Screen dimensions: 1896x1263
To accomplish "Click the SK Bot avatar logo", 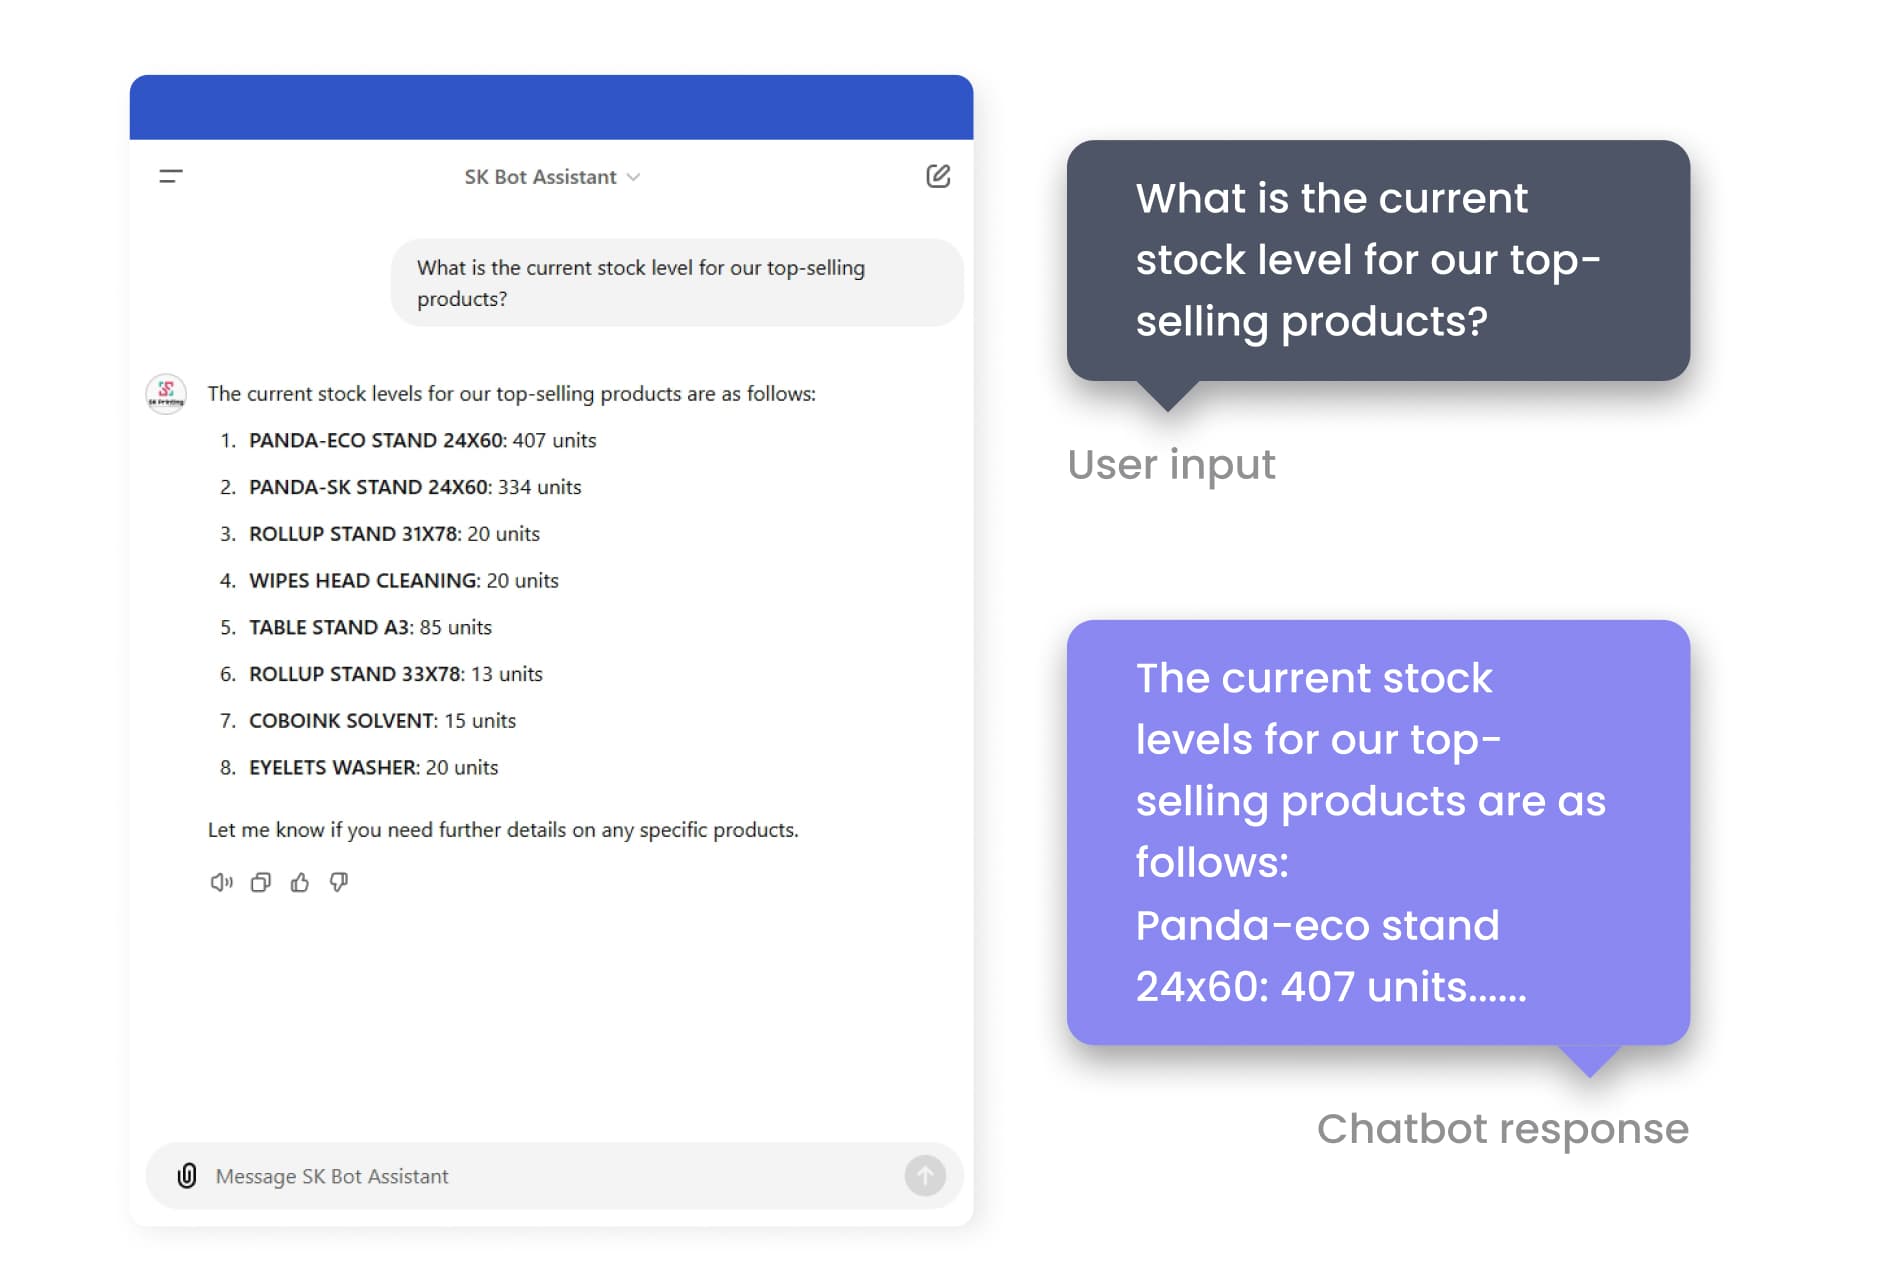I will (x=166, y=394).
